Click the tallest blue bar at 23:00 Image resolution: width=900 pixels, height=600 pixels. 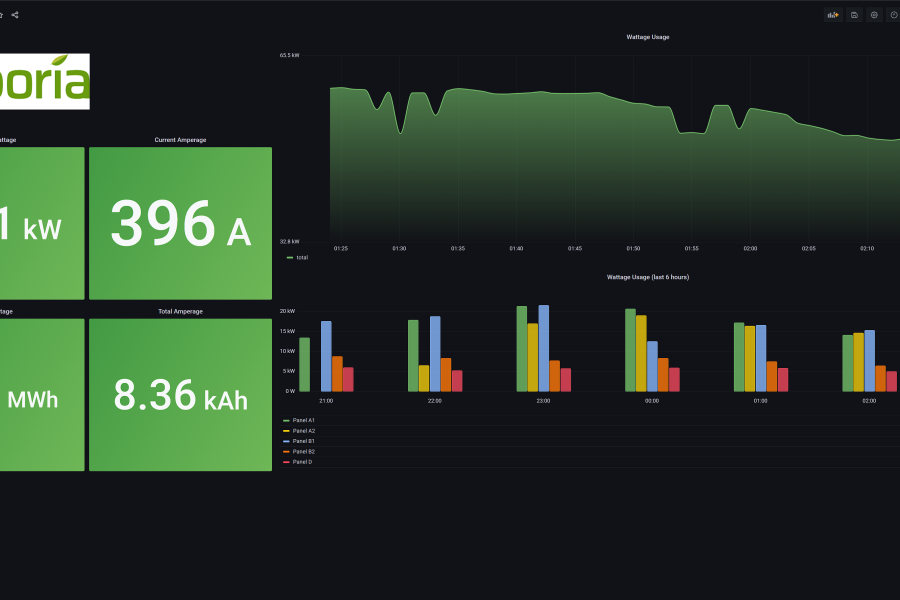point(543,349)
